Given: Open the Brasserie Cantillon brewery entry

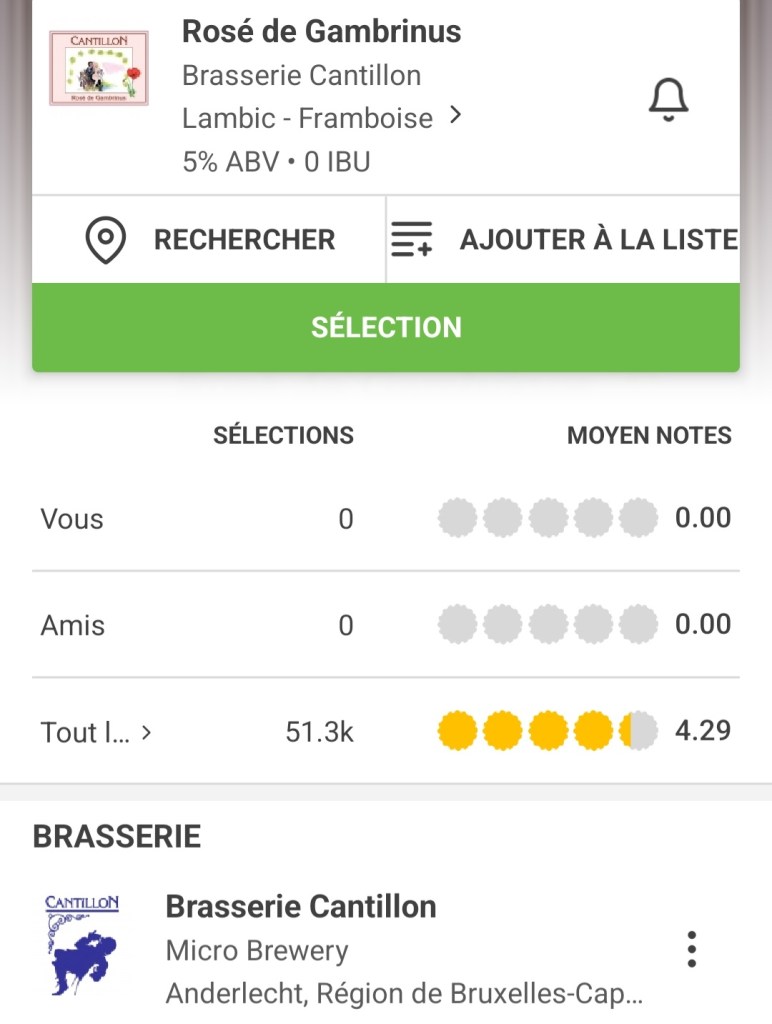Looking at the screenshot, I should pos(301,907).
